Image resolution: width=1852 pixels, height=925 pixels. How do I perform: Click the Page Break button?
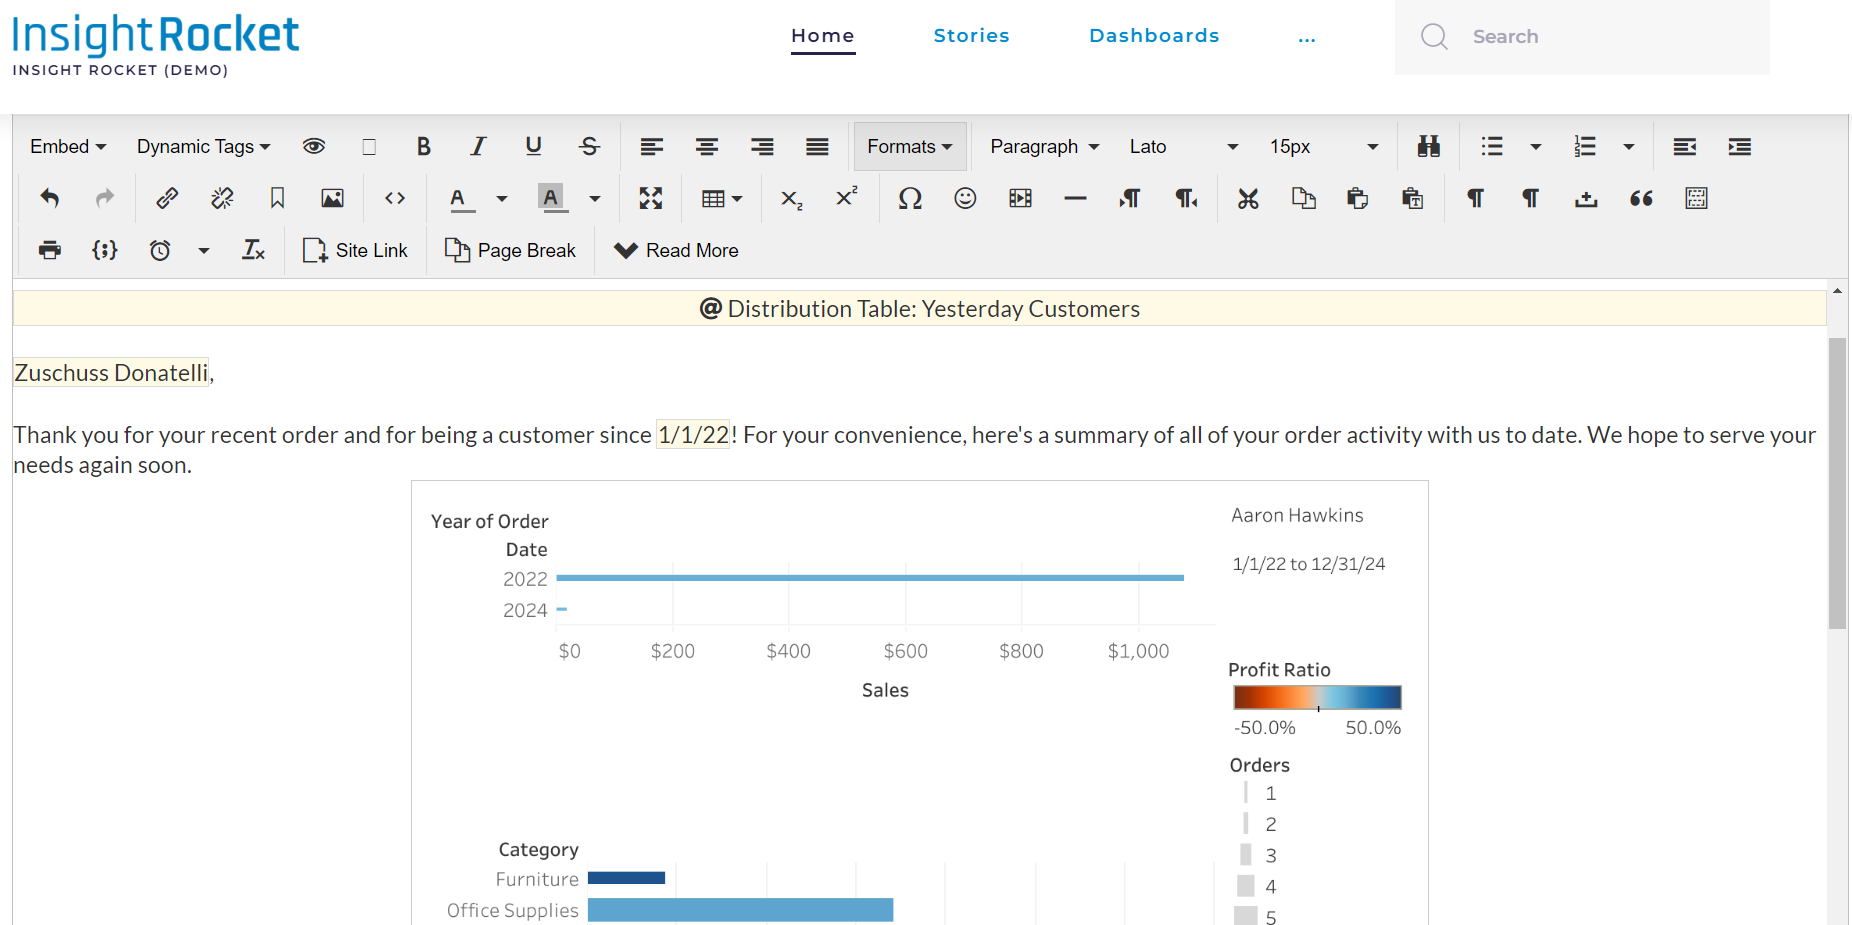(510, 251)
